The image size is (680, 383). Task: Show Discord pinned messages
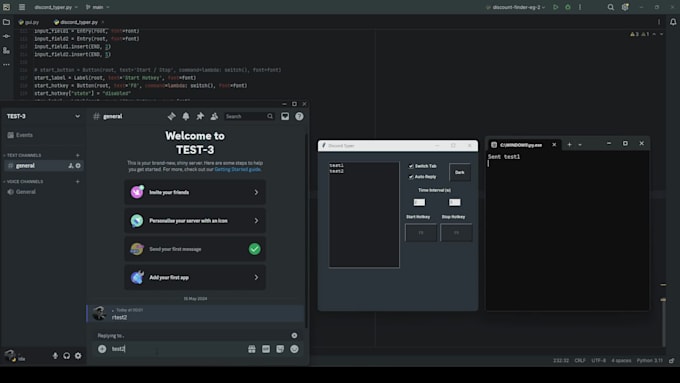pyautogui.click(x=200, y=116)
